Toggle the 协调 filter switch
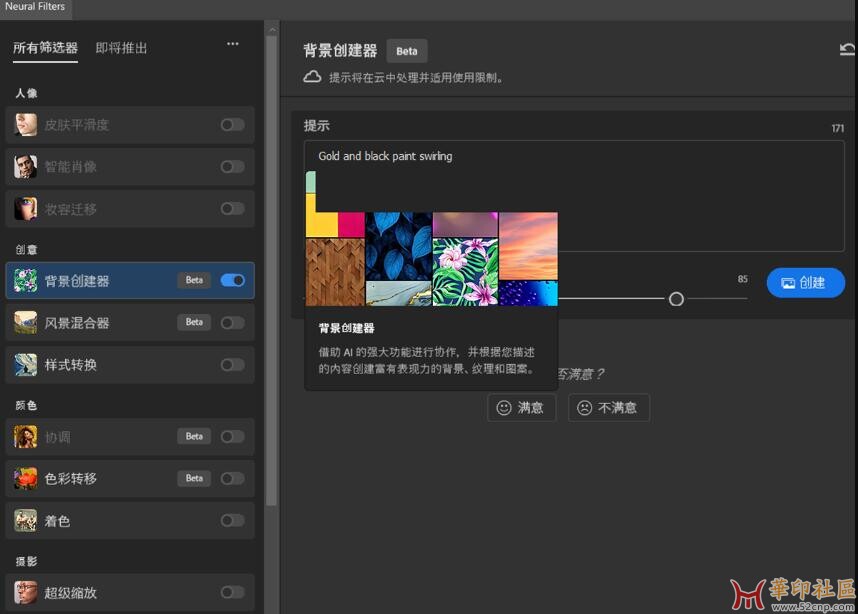This screenshot has height=614, width=858. tap(233, 437)
